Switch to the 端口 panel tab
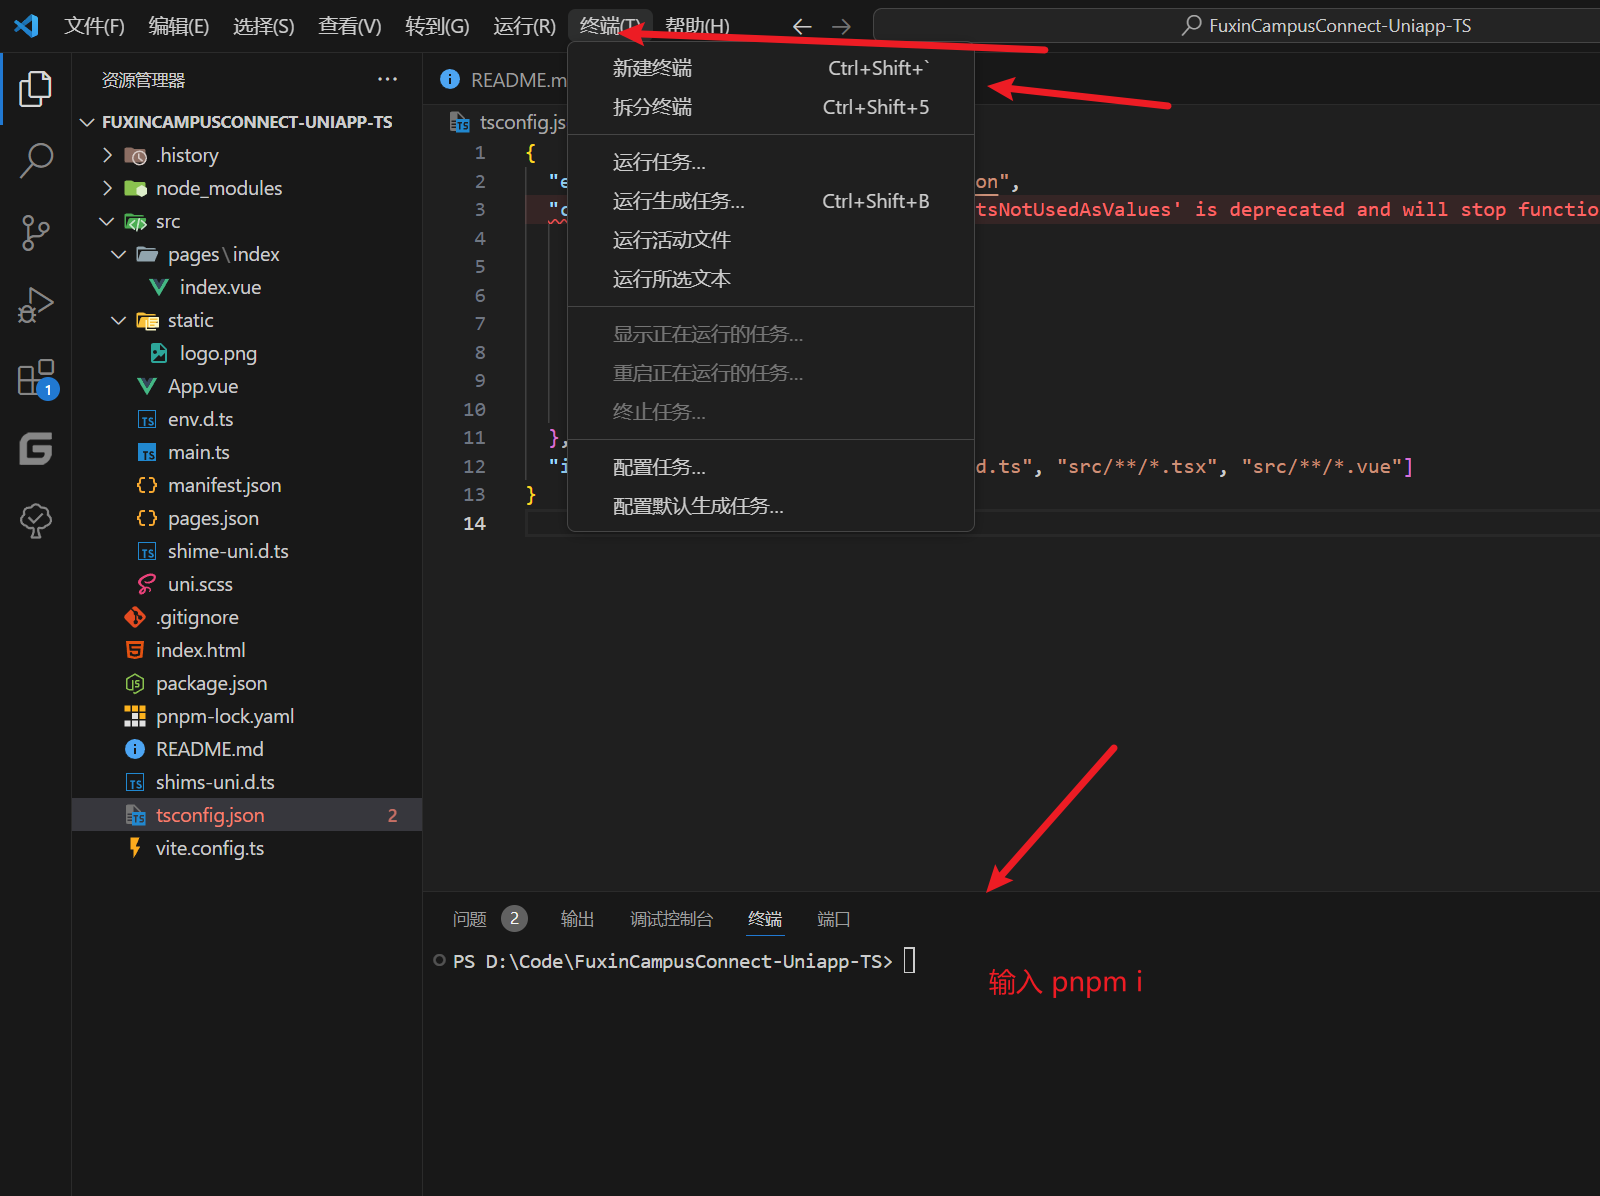Screen dimensions: 1600x1196 click(833, 919)
